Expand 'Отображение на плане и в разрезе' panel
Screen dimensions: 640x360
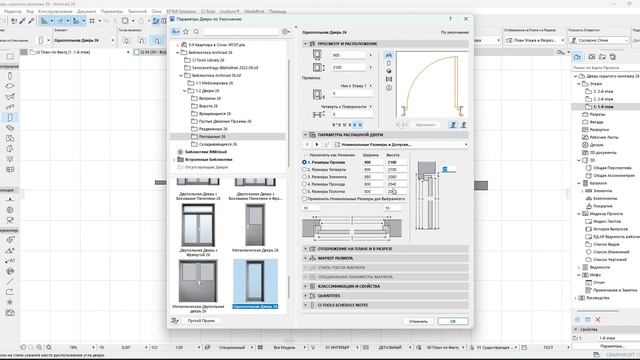tap(305, 249)
